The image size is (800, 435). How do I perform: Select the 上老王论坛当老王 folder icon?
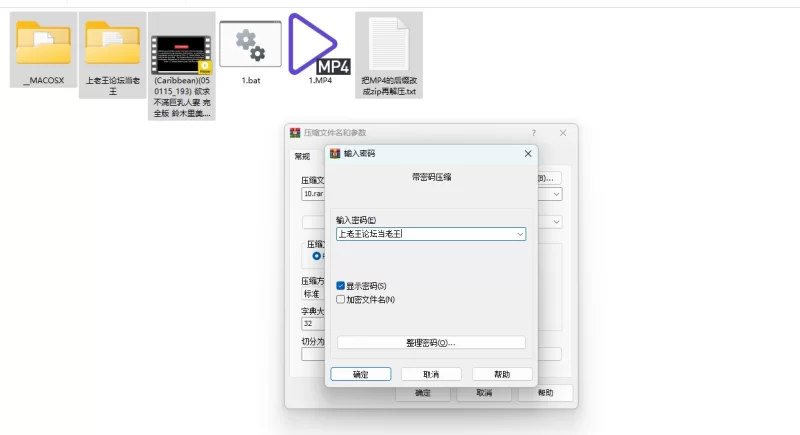[x=112, y=43]
